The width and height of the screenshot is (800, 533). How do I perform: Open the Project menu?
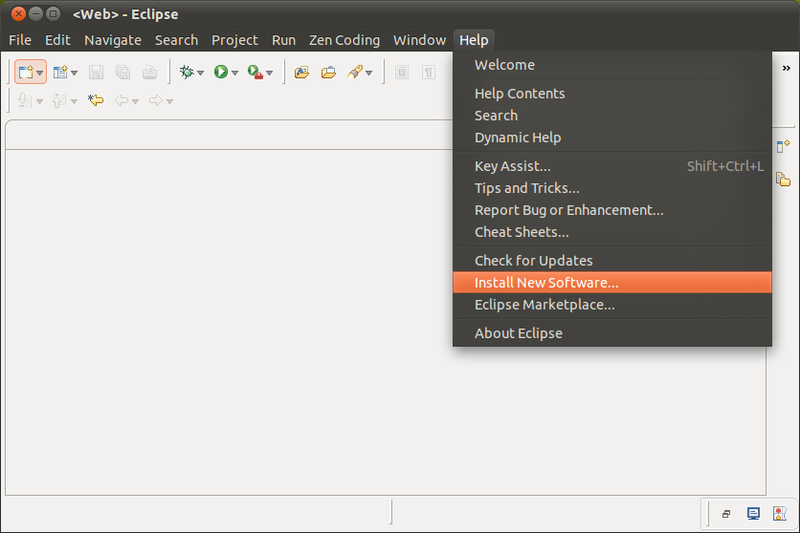(235, 40)
